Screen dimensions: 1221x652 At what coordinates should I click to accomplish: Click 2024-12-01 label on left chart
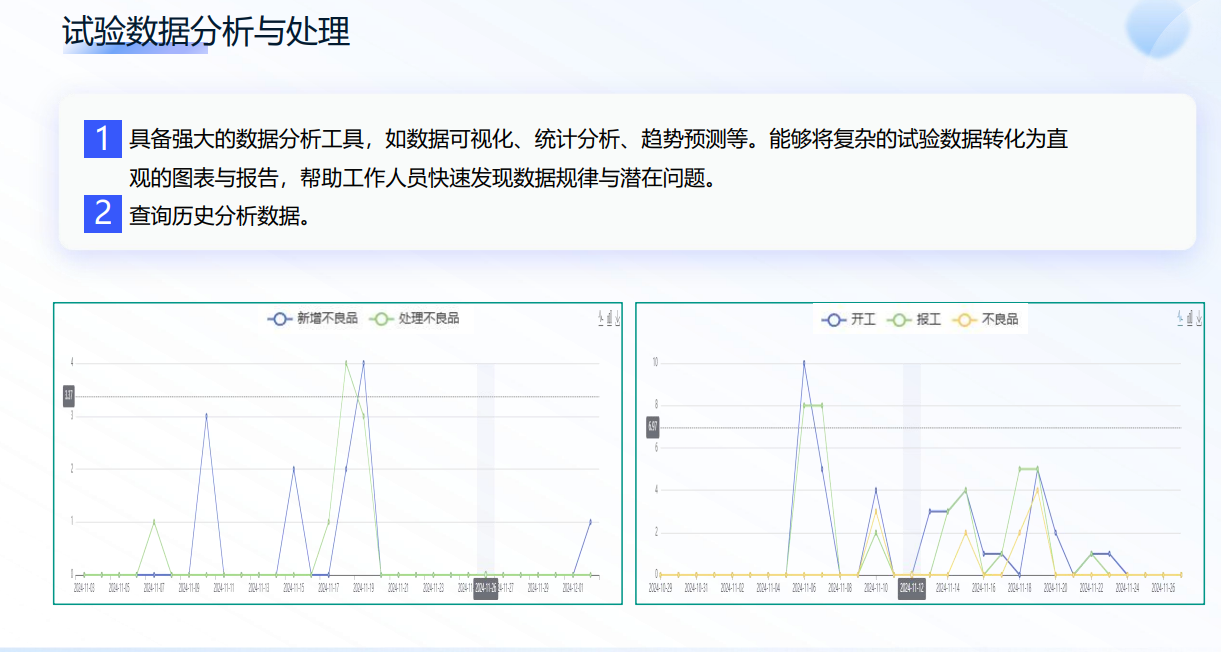pyautogui.click(x=572, y=588)
